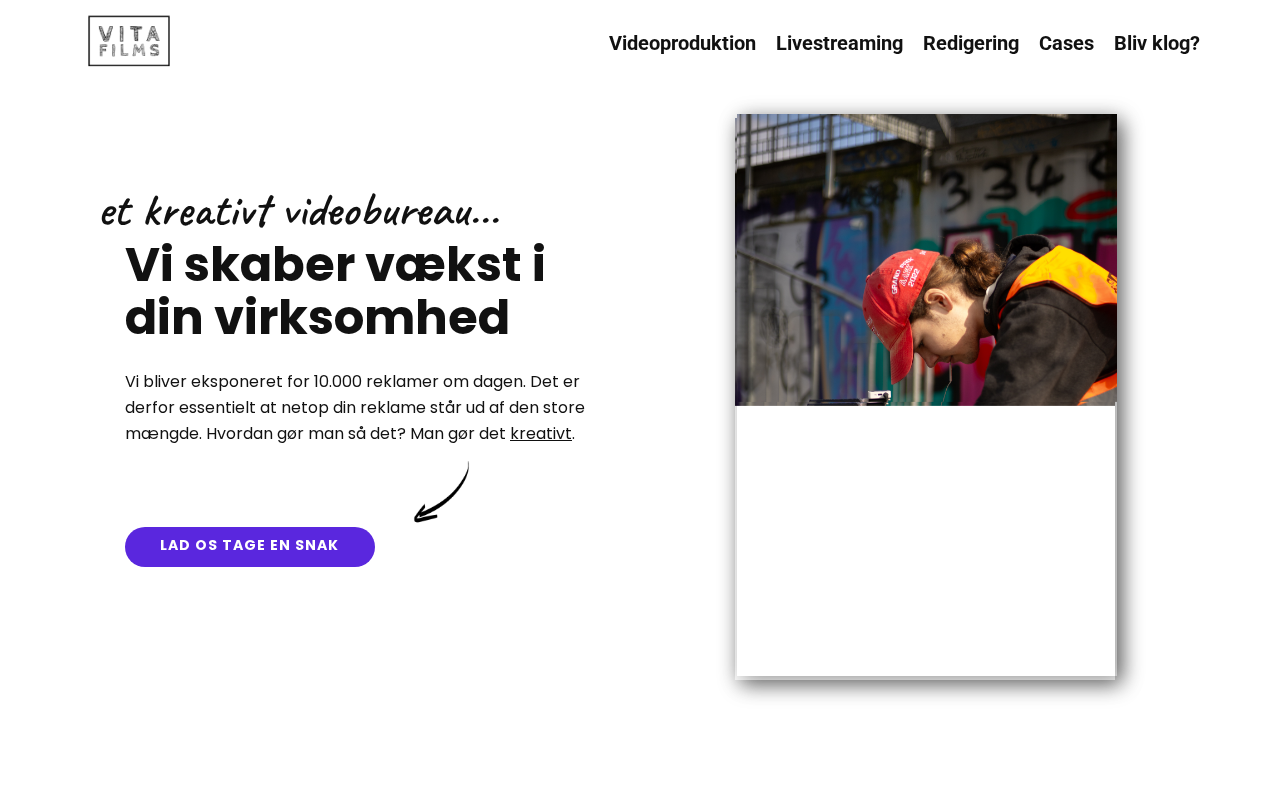This screenshot has width=1280, height=800.
Task: Click the hand-drawn curved arrow graphic
Action: tap(442, 492)
